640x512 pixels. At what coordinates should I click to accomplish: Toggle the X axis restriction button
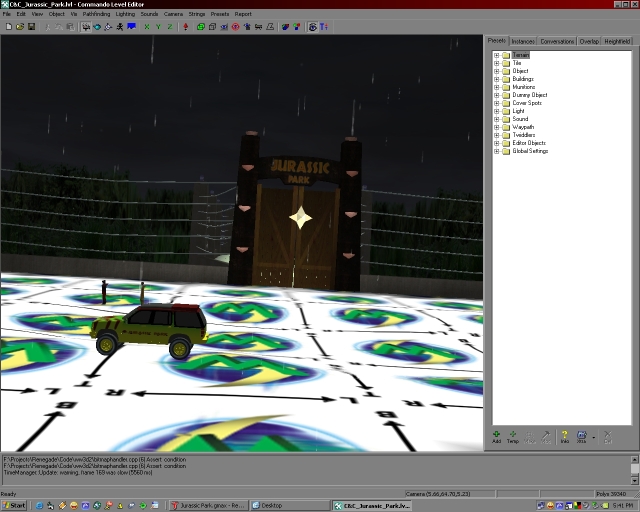pos(146,27)
